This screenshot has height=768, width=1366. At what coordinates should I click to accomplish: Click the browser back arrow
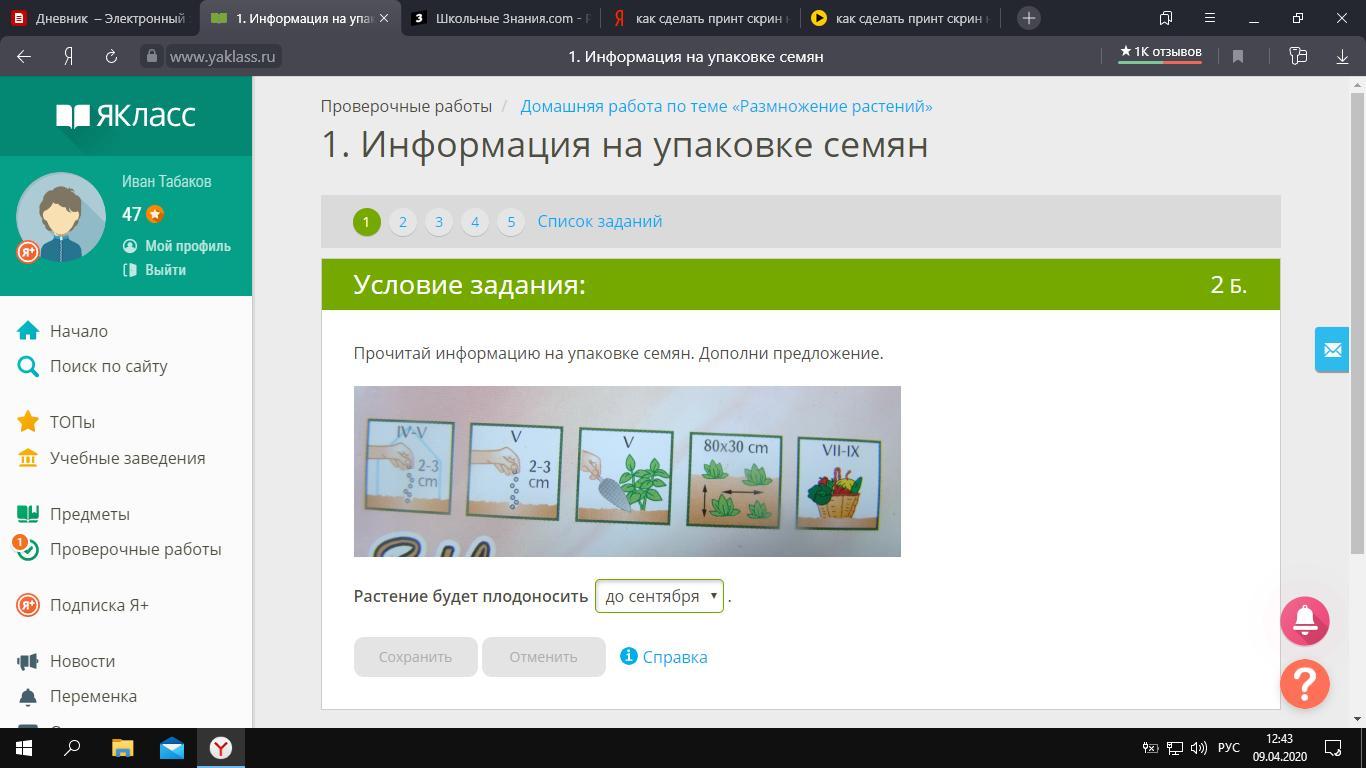pos(24,56)
